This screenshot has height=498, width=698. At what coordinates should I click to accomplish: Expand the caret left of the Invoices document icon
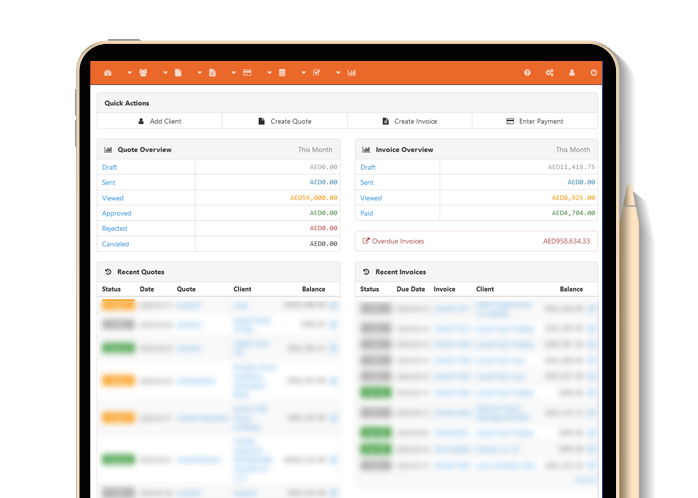point(197,73)
